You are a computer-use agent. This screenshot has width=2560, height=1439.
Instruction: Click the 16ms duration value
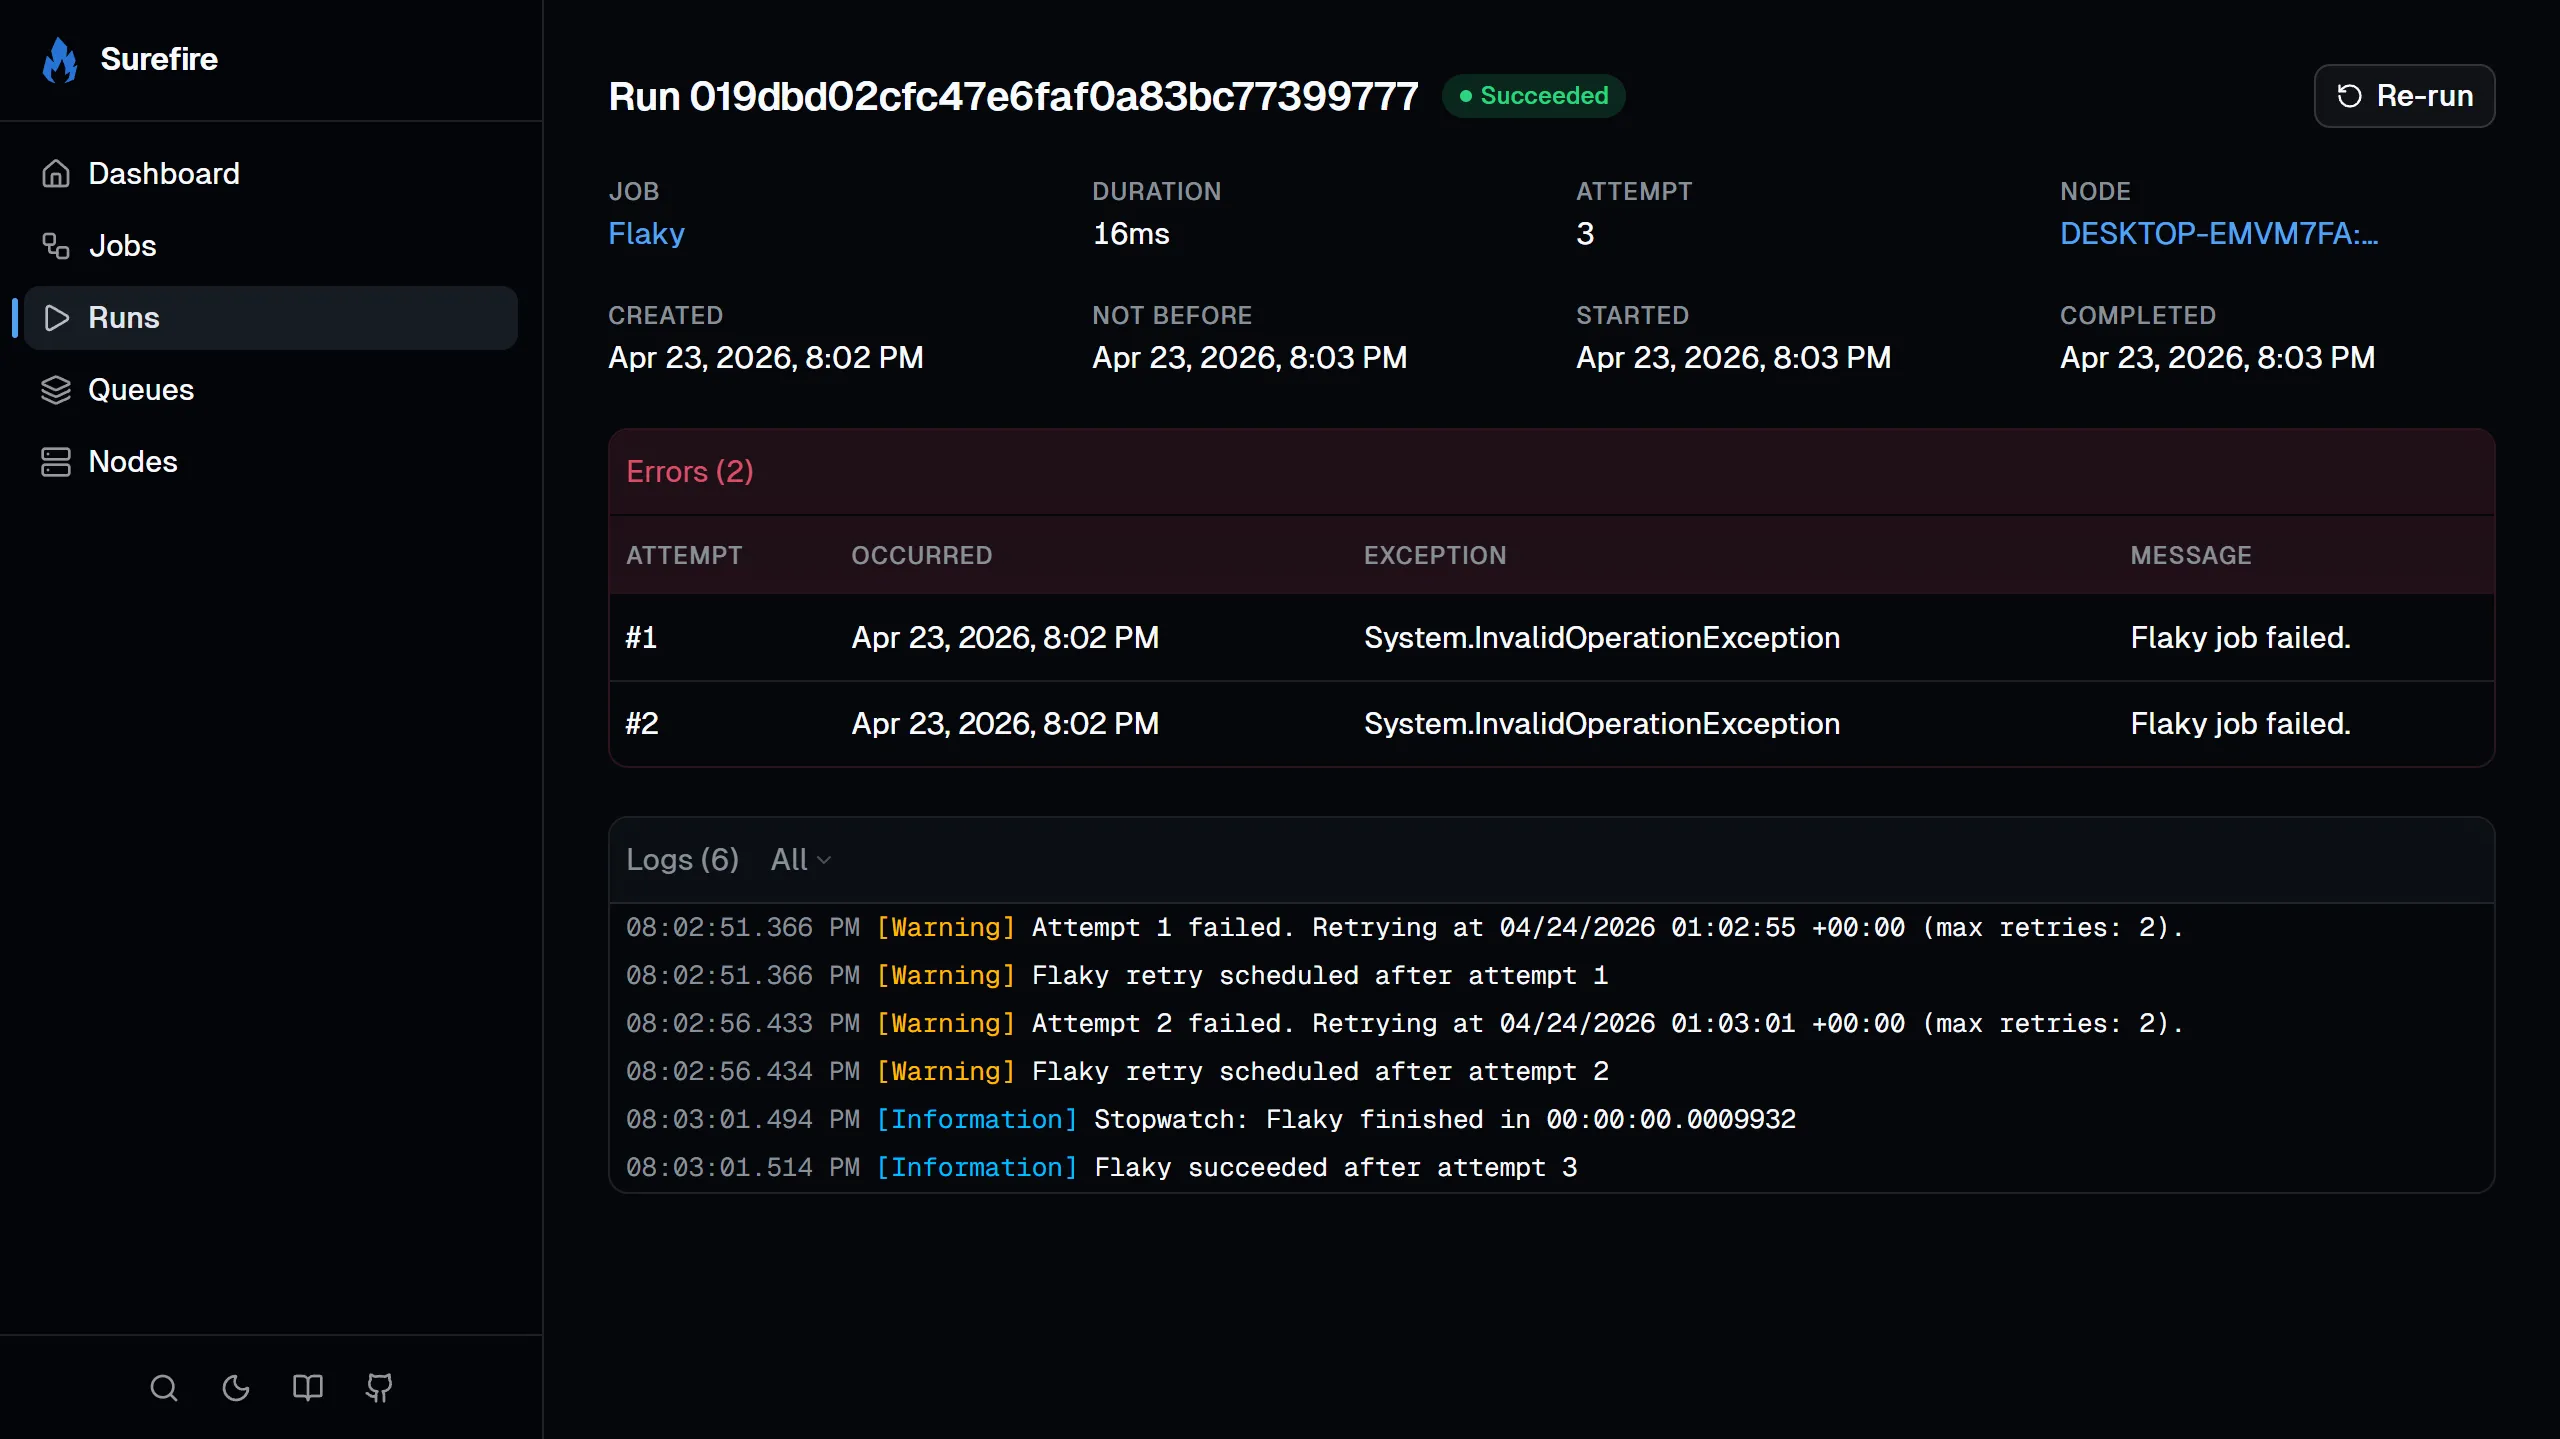1131,234
